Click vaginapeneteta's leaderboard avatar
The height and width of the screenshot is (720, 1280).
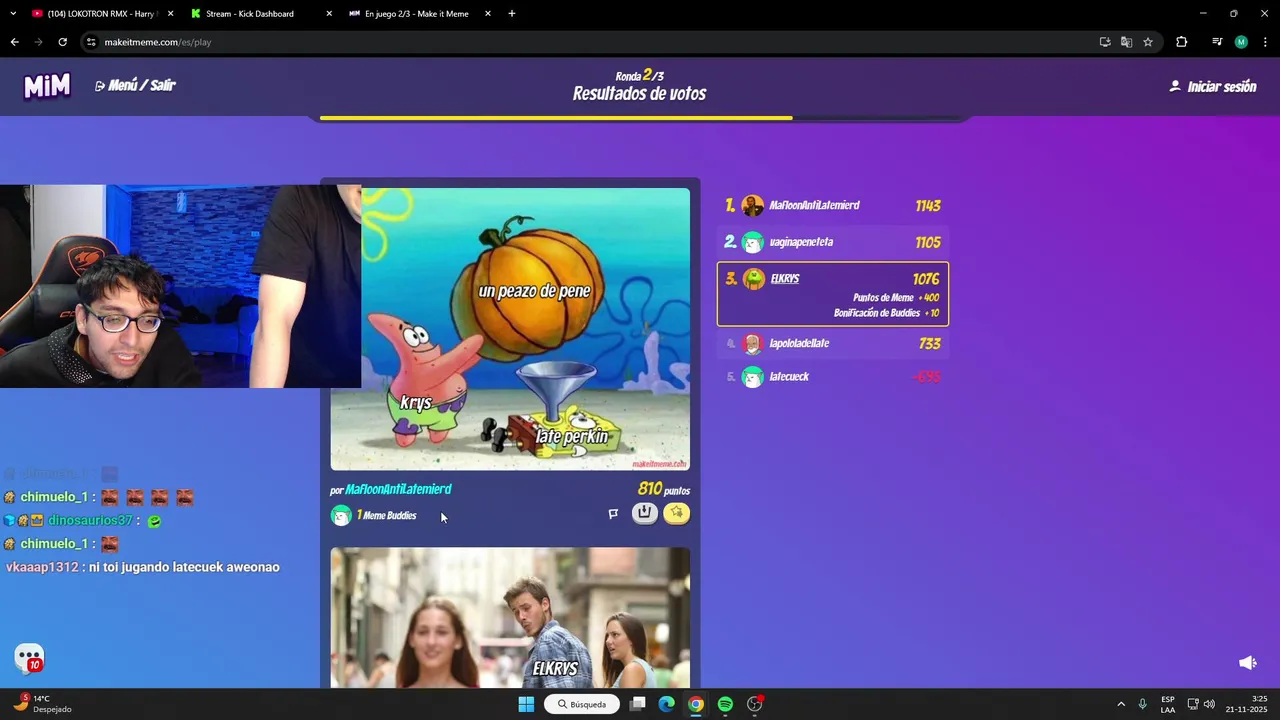click(753, 242)
